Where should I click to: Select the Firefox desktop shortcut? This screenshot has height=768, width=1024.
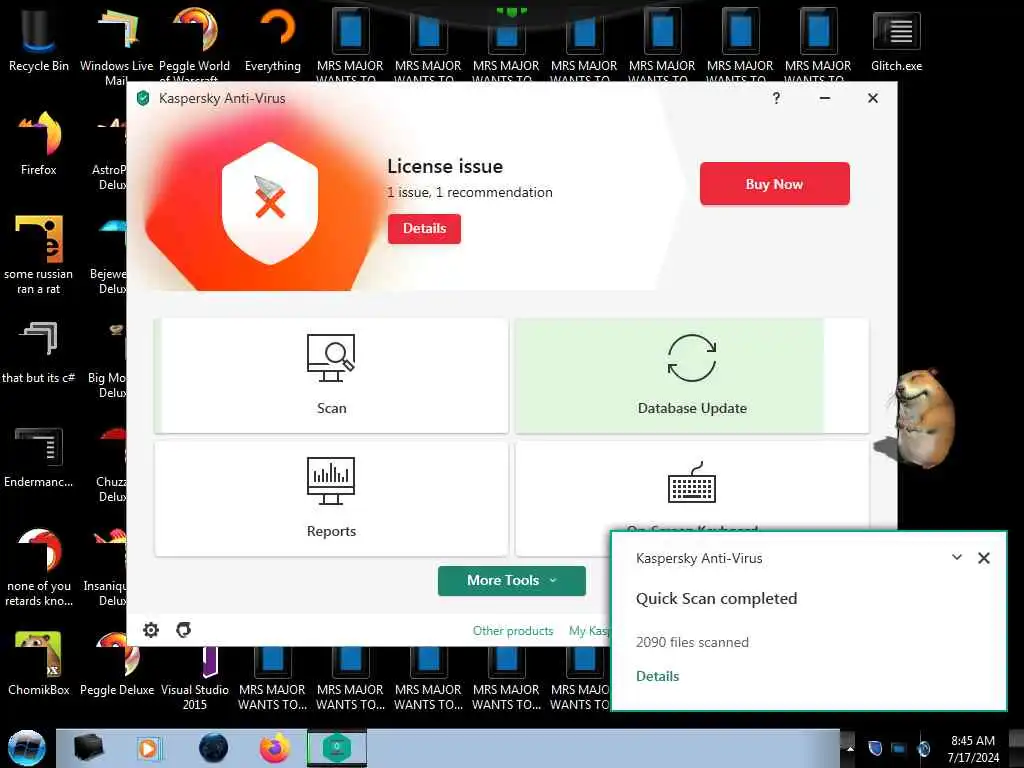tap(39, 144)
